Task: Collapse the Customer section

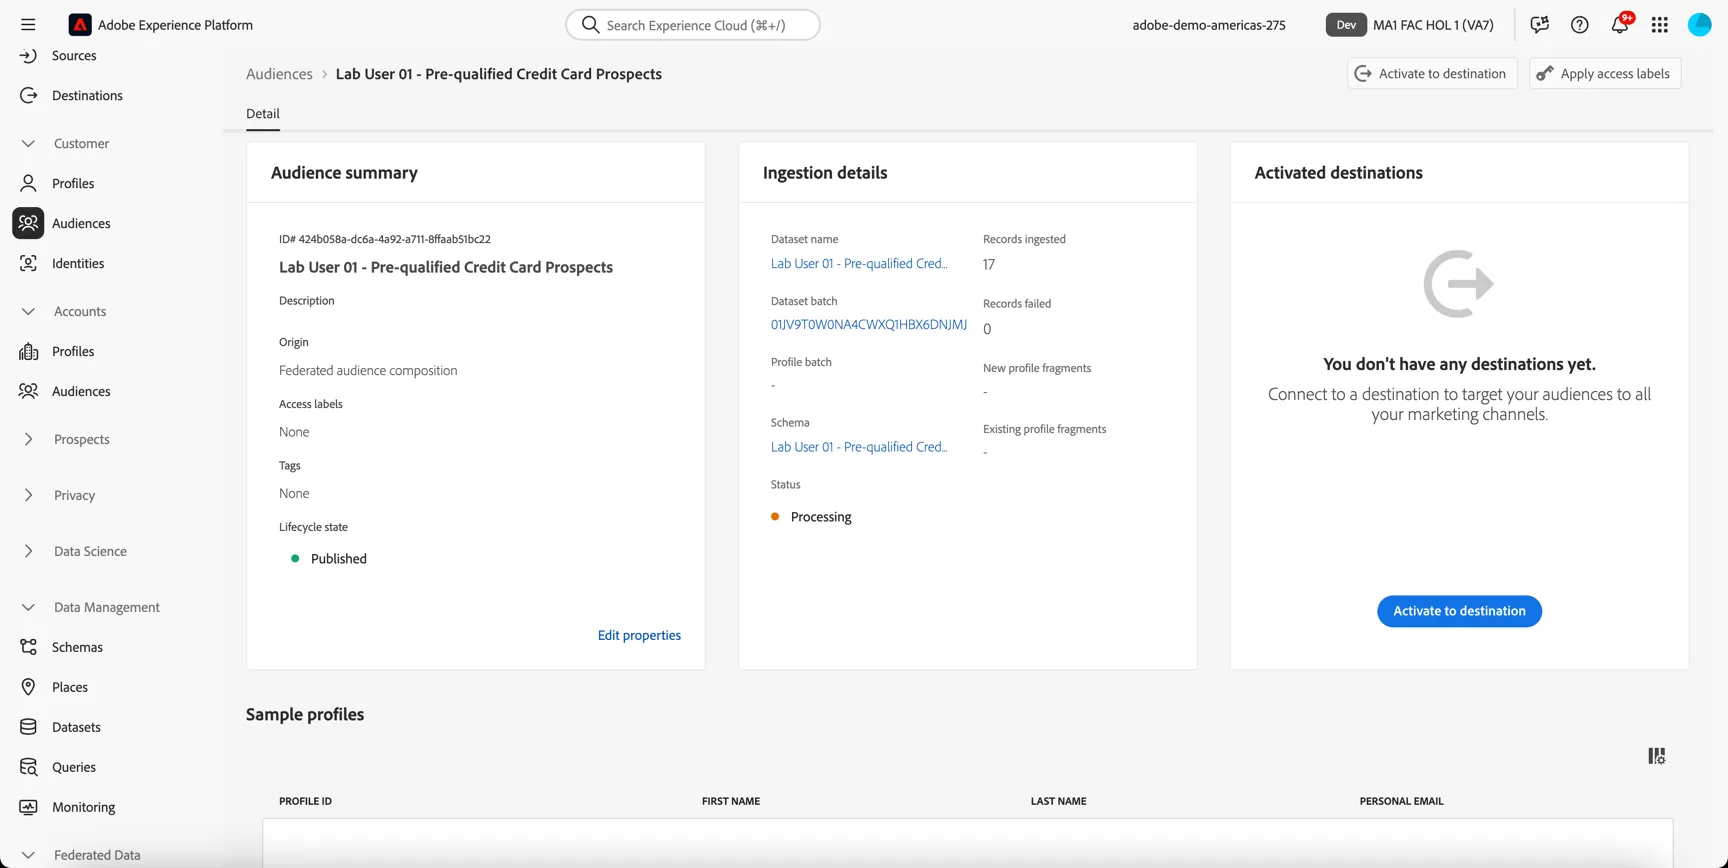Action: [x=28, y=143]
